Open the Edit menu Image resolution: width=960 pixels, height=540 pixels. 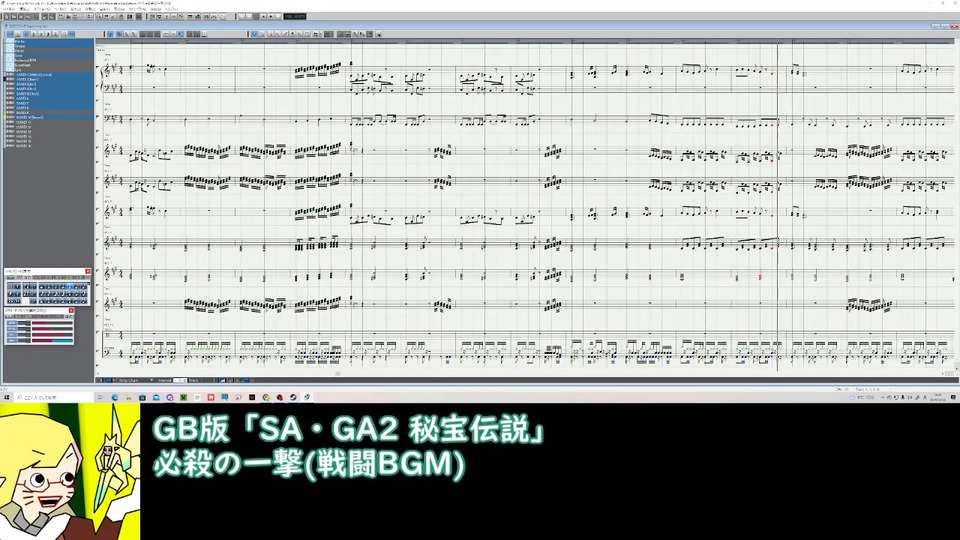(24, 10)
